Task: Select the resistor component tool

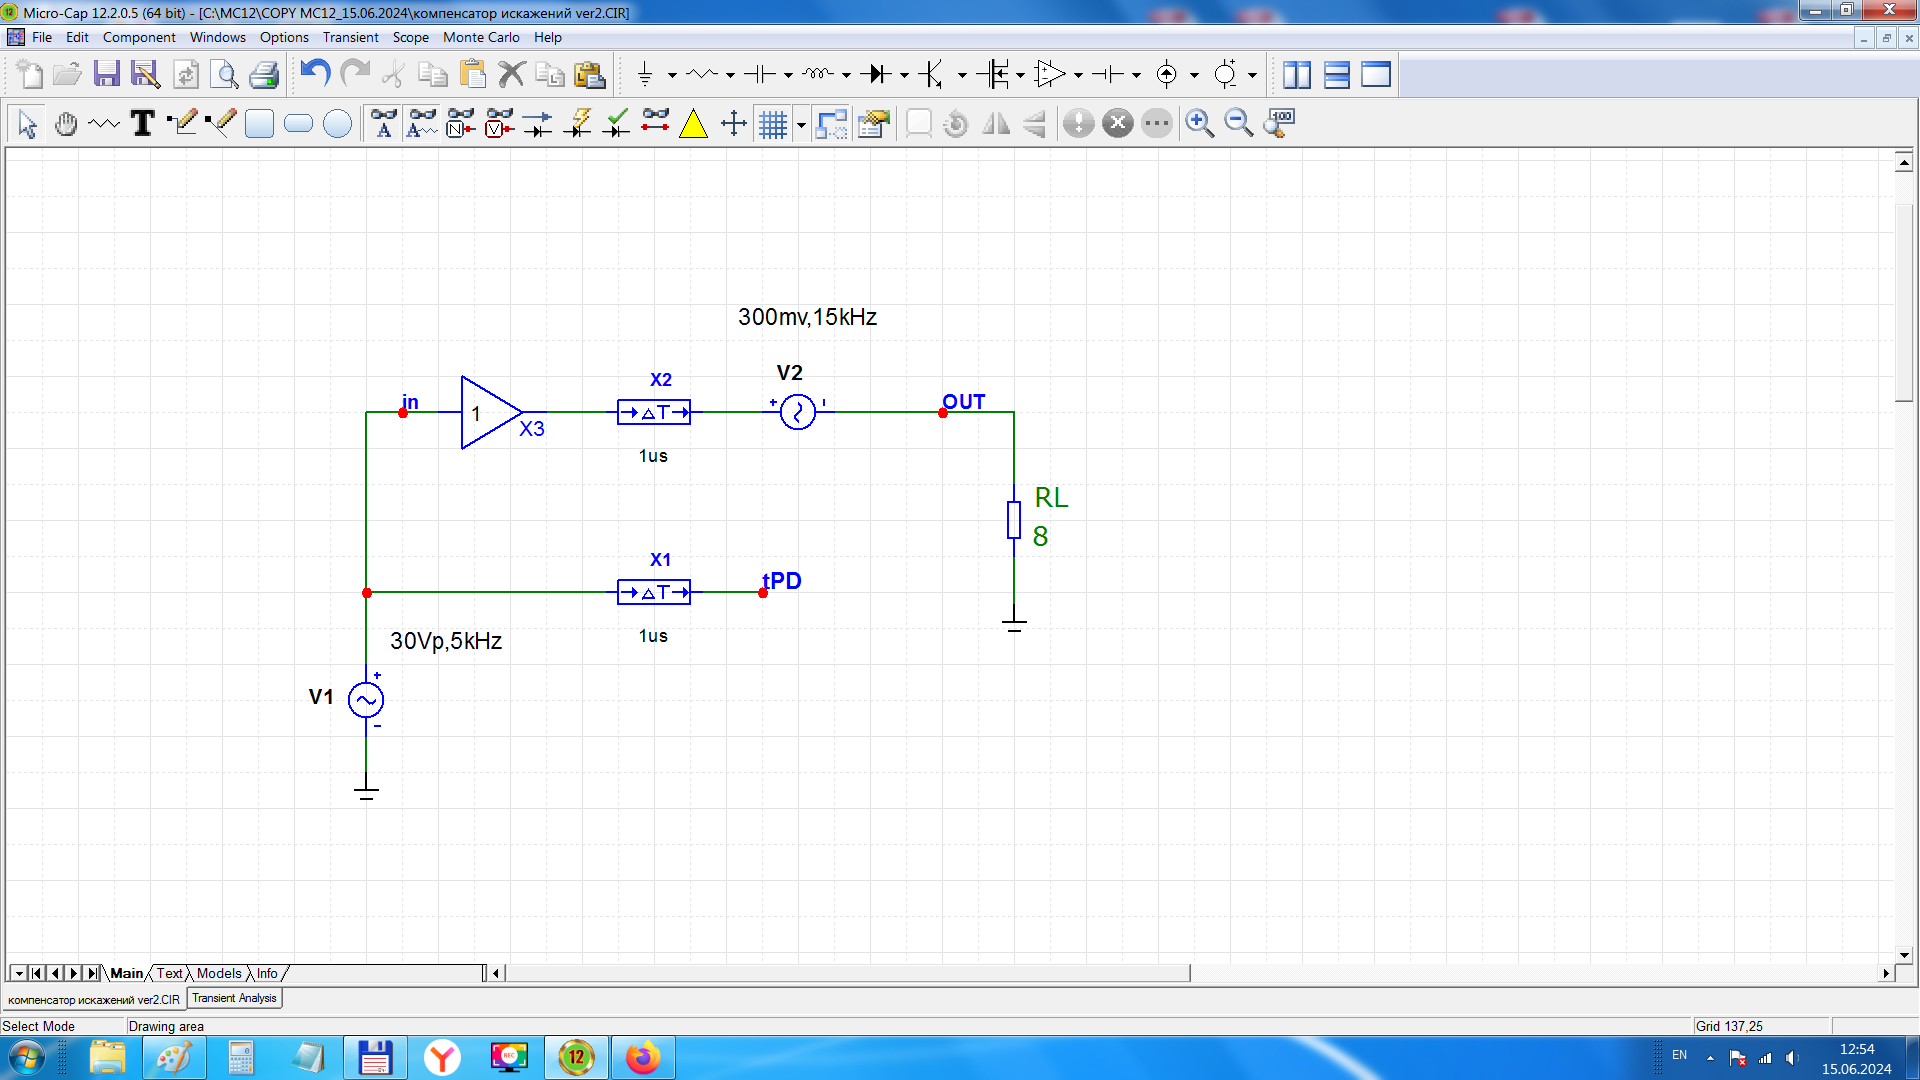Action: point(702,74)
